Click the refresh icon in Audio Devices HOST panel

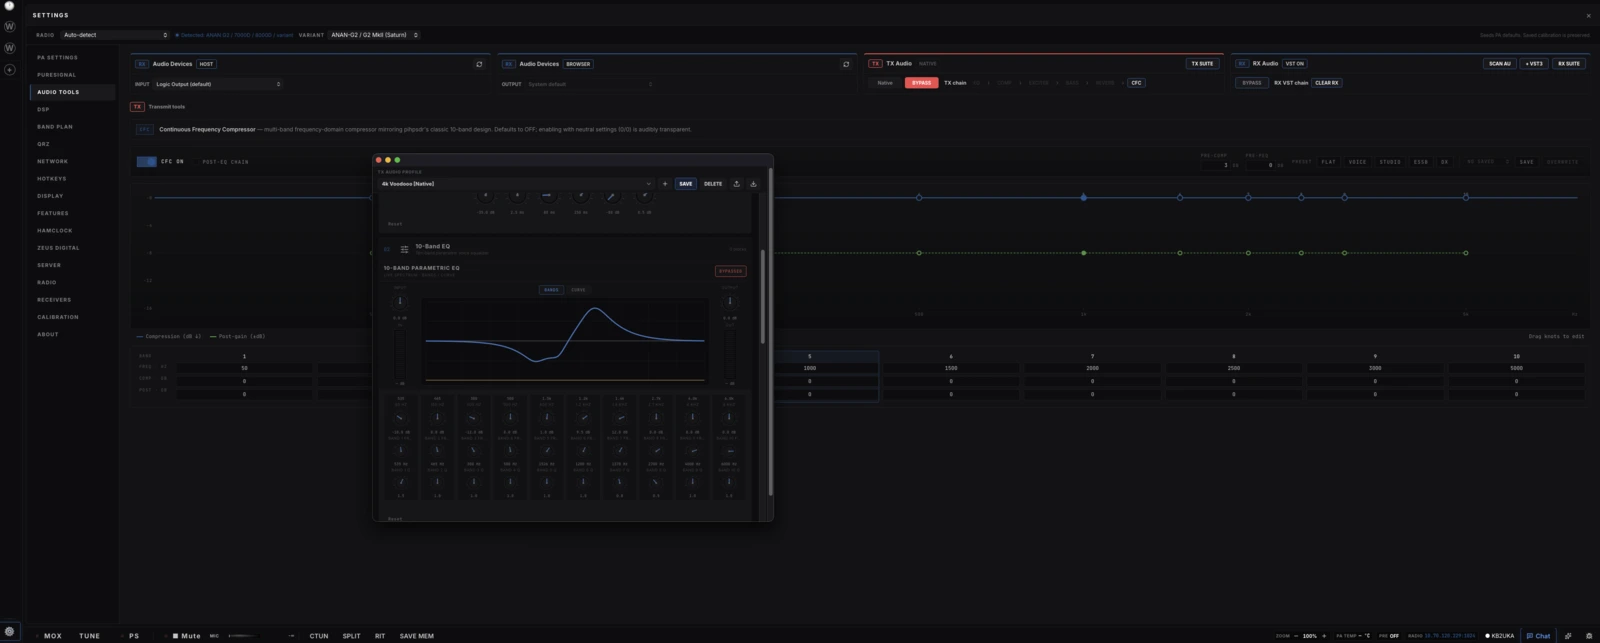point(479,64)
